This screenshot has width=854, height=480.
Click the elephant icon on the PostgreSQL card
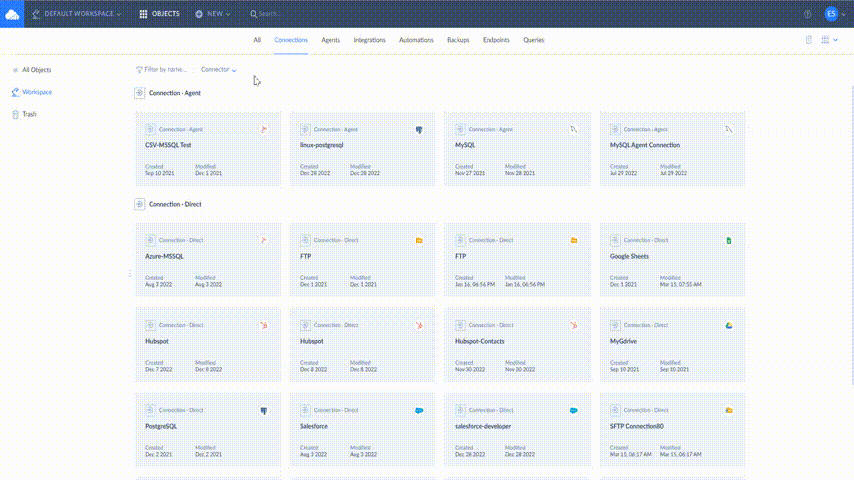[264, 410]
